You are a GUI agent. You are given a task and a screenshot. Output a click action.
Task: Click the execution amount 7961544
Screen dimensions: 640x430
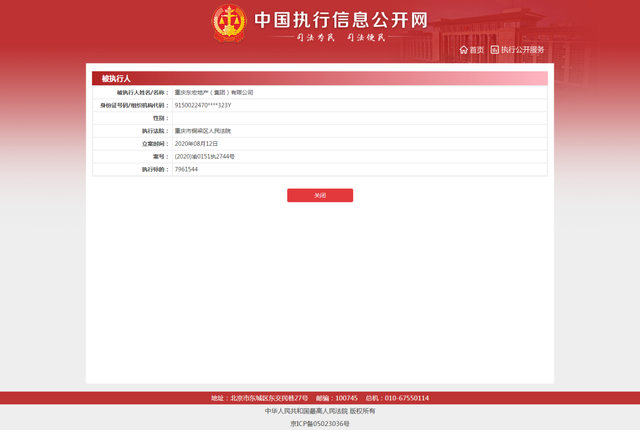pyautogui.click(x=186, y=170)
